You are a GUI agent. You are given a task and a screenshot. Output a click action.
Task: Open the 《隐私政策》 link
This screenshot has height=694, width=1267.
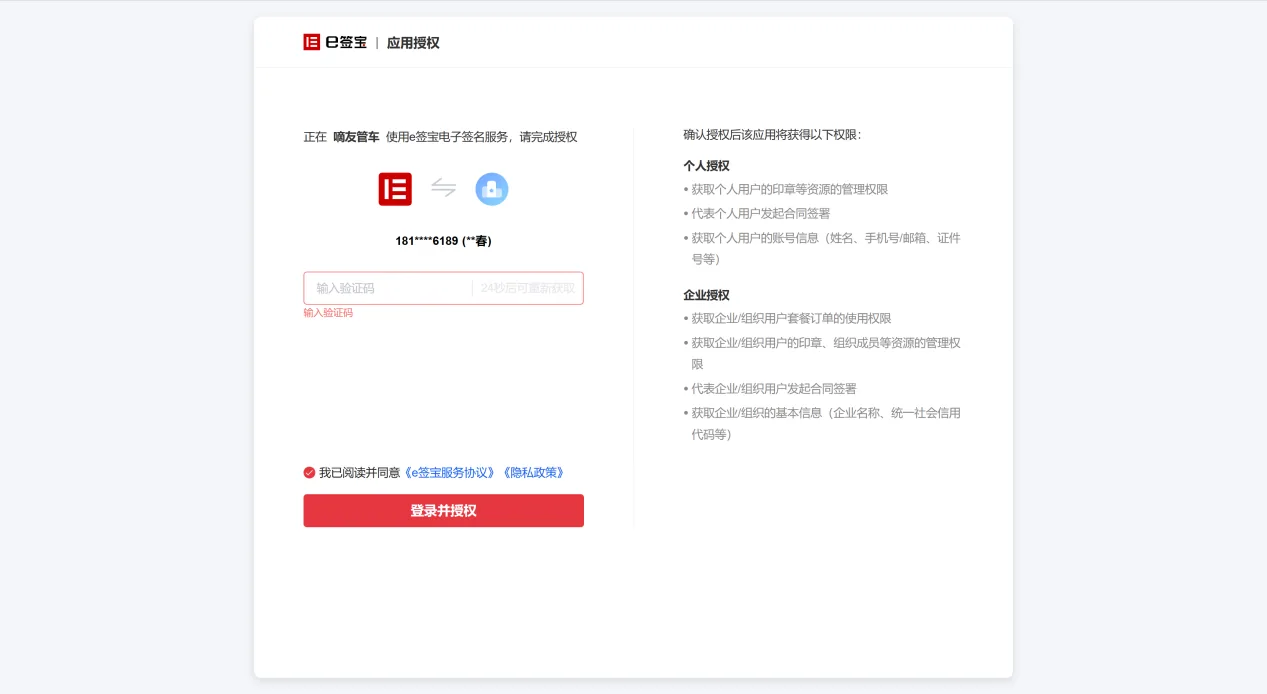(533, 473)
